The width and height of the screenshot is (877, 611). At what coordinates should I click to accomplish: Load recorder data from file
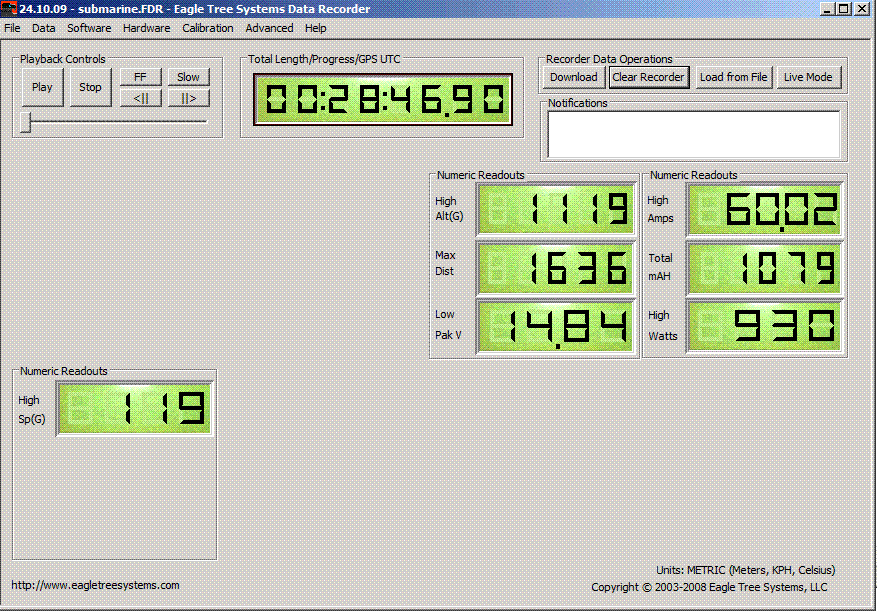734,77
